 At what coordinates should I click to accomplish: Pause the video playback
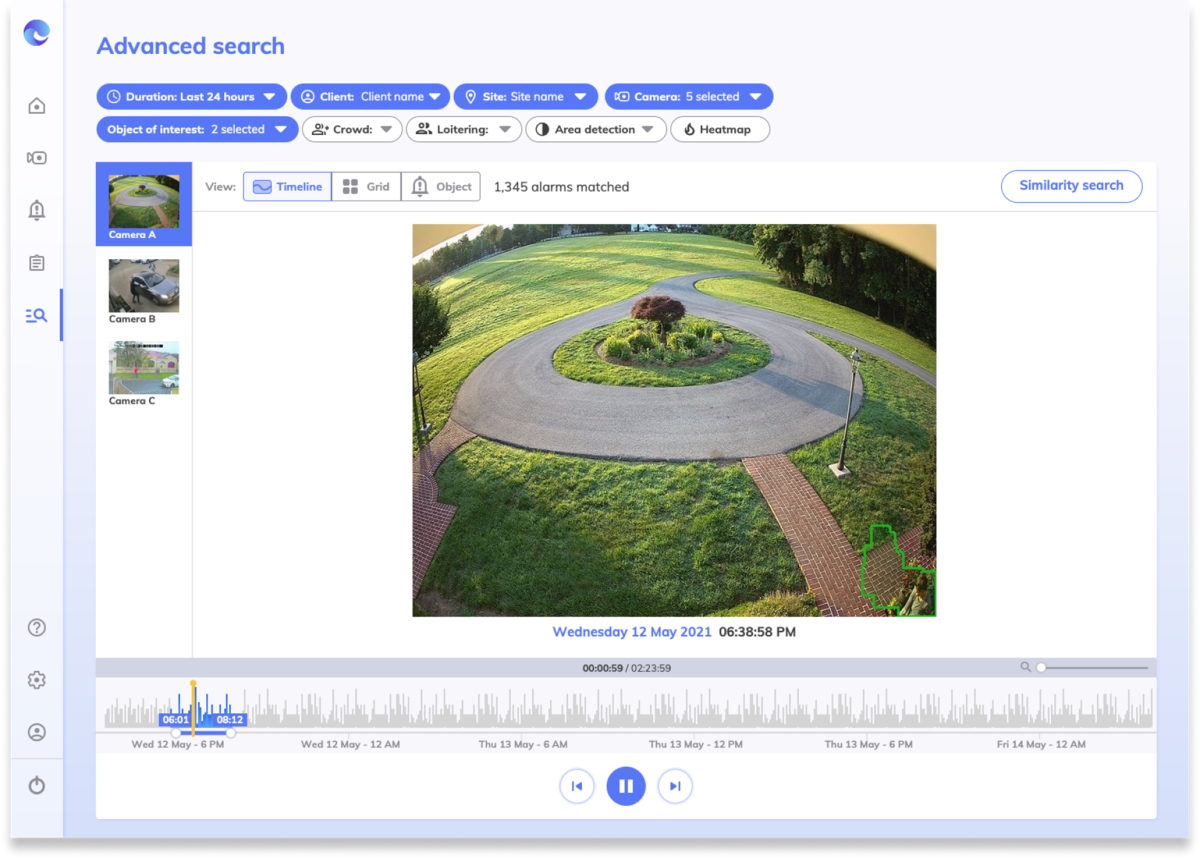[x=626, y=786]
